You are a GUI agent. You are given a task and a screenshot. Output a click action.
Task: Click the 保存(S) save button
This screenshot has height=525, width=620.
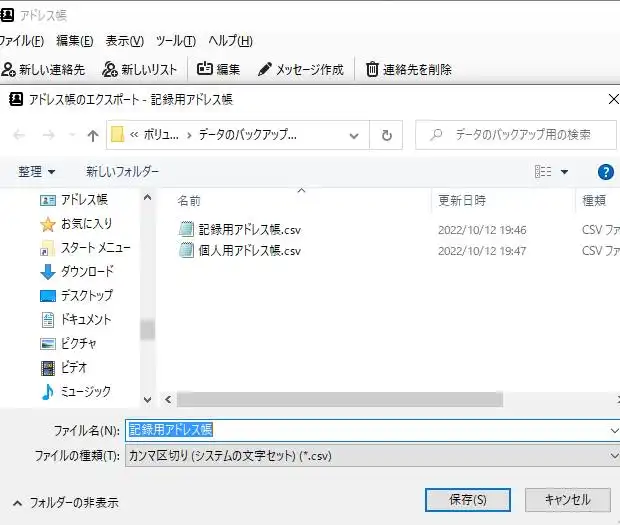click(x=468, y=499)
